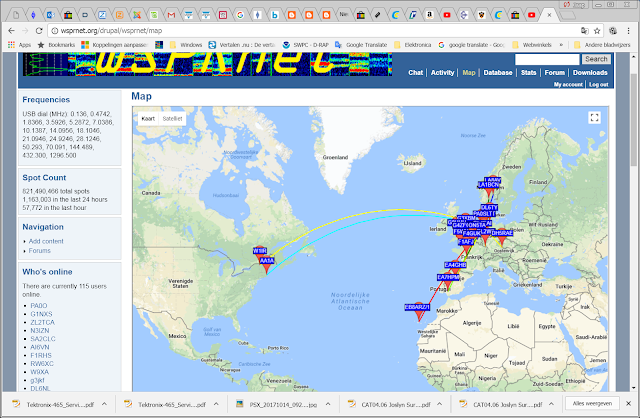The width and height of the screenshot is (640, 418).
Task: Open online user g3jkf profile
Action: tap(38, 380)
